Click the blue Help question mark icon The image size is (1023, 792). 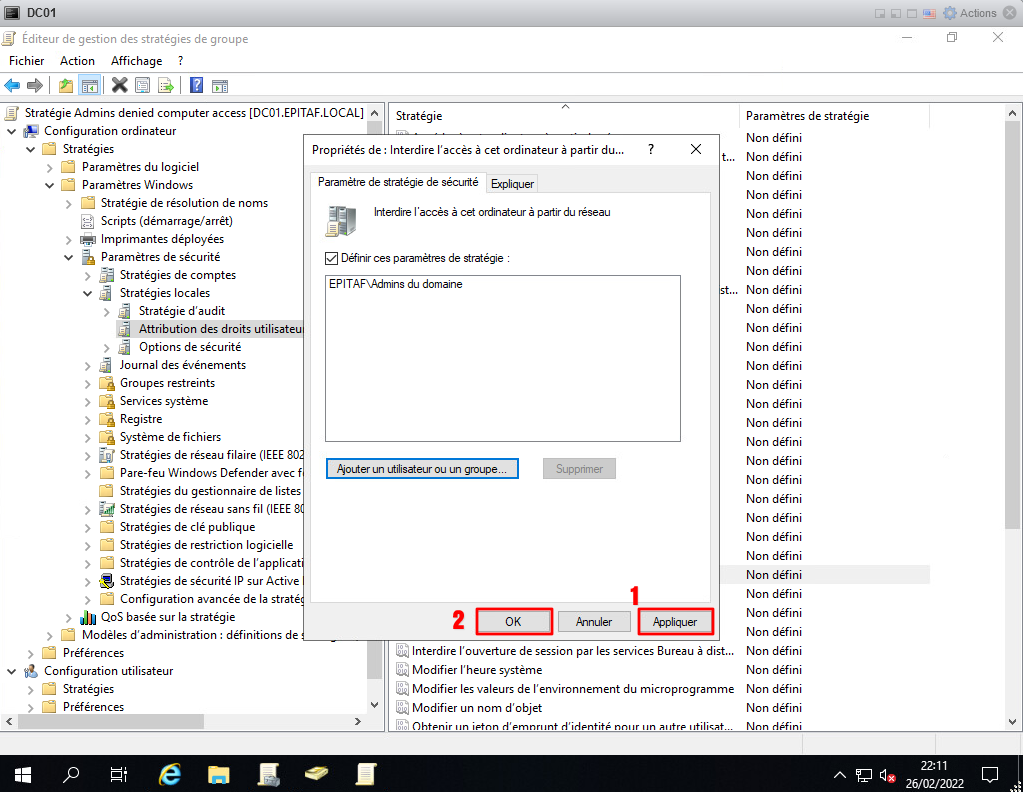[197, 85]
